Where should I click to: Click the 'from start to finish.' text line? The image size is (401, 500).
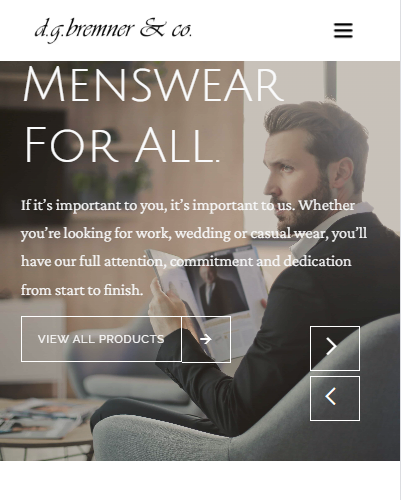pyautogui.click(x=82, y=290)
